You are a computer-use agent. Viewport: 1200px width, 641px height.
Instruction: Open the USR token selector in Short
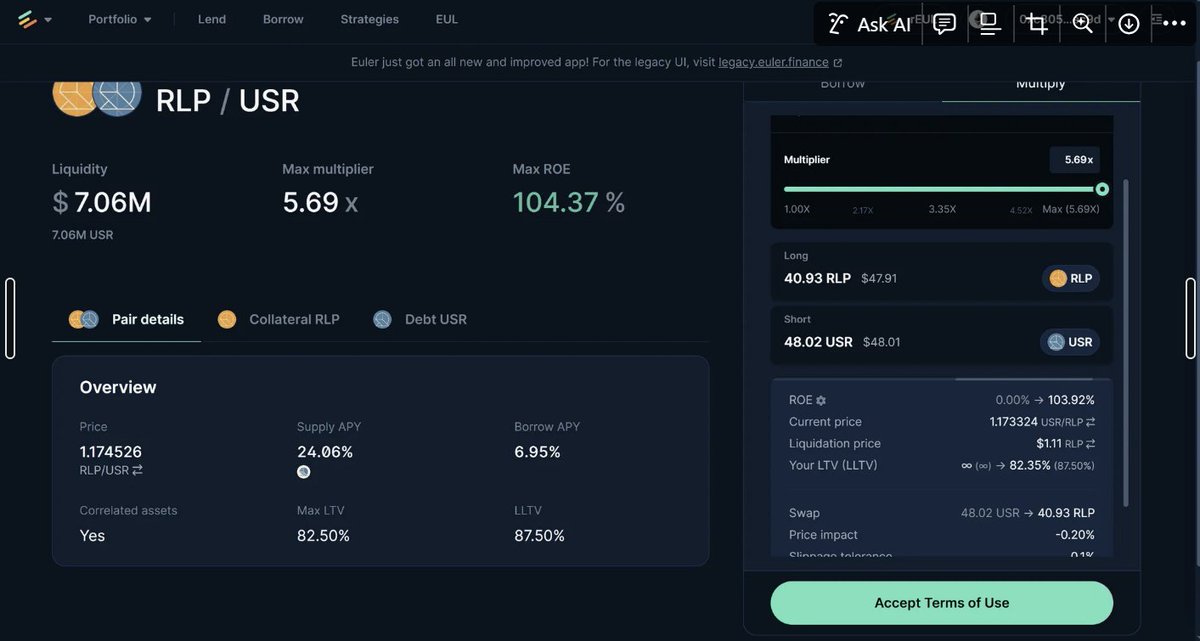1069,342
